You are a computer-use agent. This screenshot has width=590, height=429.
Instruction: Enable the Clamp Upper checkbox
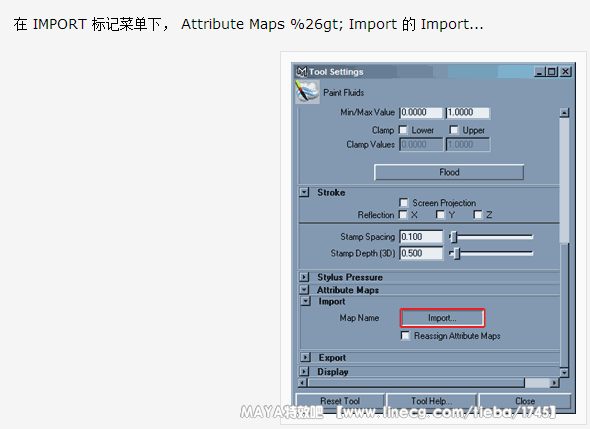tap(454, 130)
